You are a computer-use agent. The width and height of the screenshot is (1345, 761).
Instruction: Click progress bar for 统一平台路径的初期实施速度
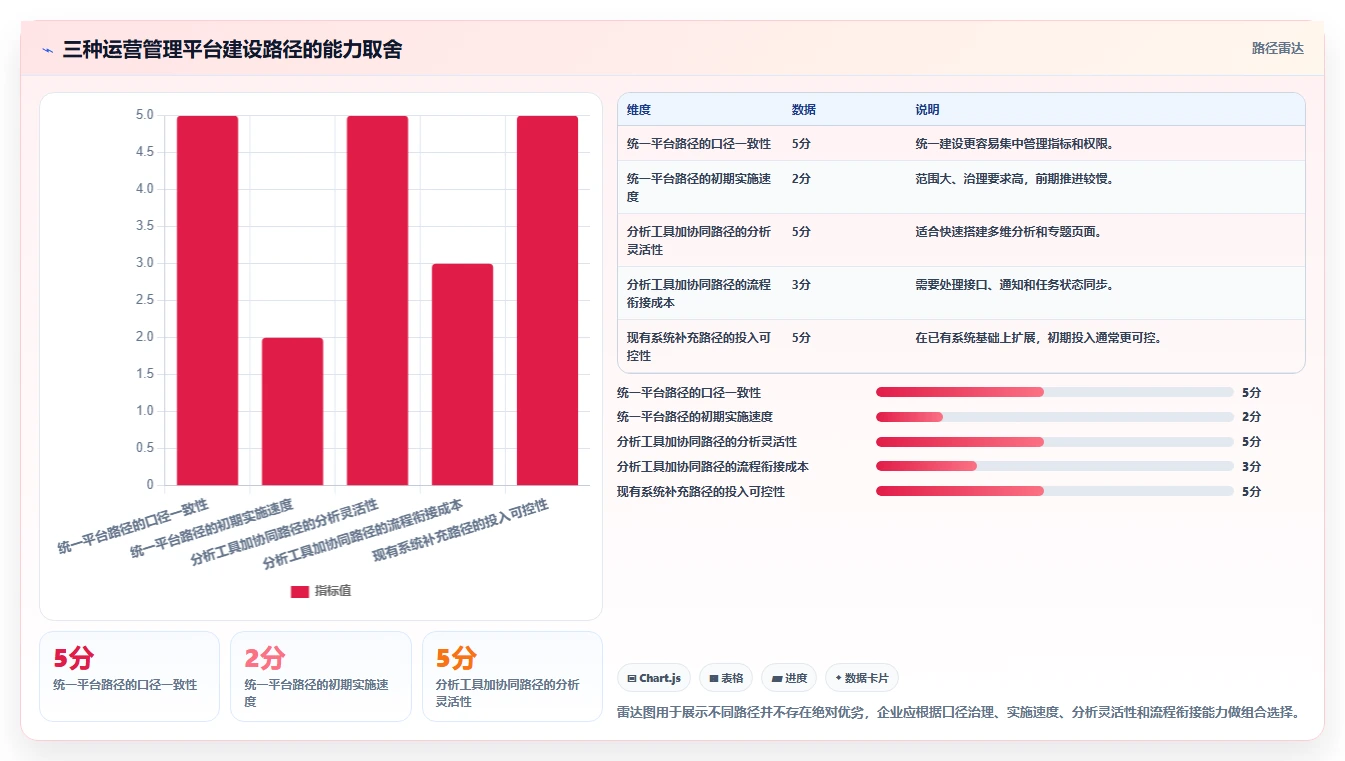(x=1055, y=417)
